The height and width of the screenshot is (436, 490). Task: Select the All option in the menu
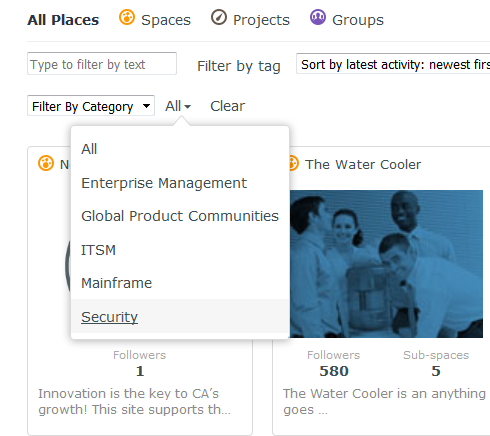[x=89, y=149]
